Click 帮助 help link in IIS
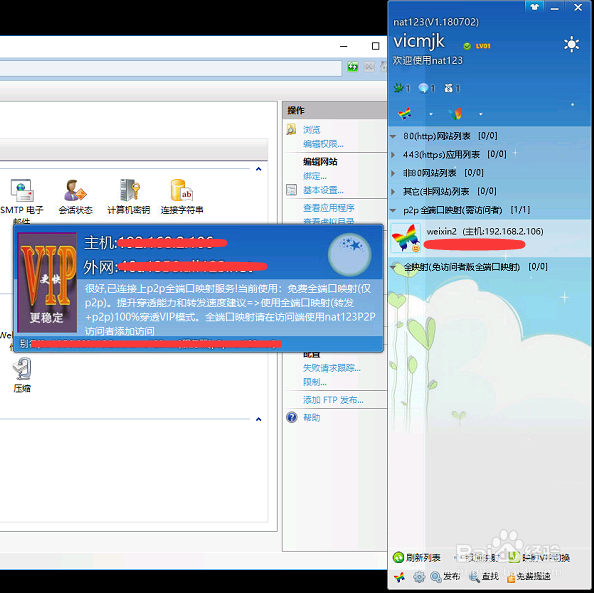The width and height of the screenshot is (594, 593). click(311, 418)
